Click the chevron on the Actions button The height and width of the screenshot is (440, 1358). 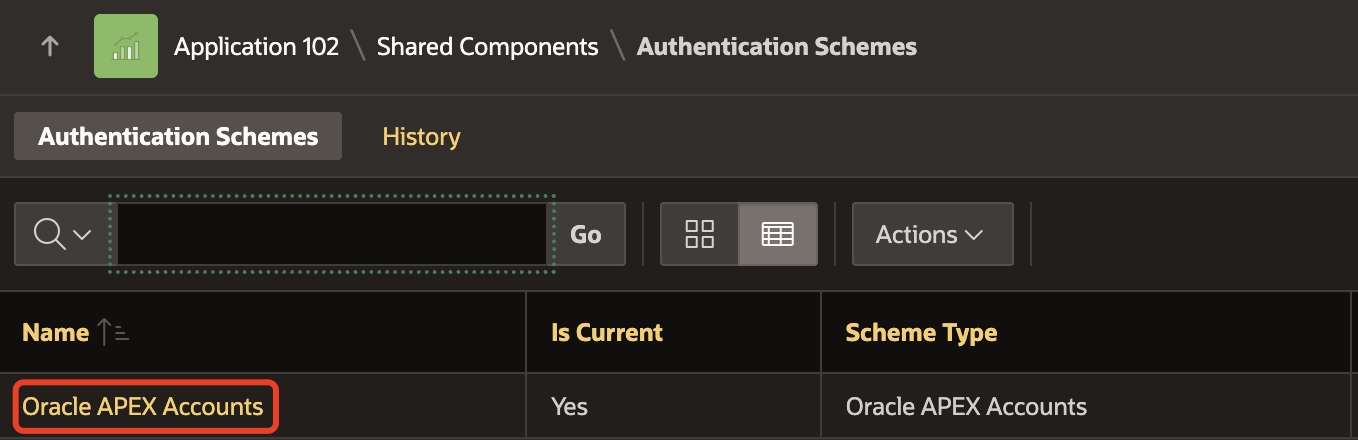(x=974, y=234)
